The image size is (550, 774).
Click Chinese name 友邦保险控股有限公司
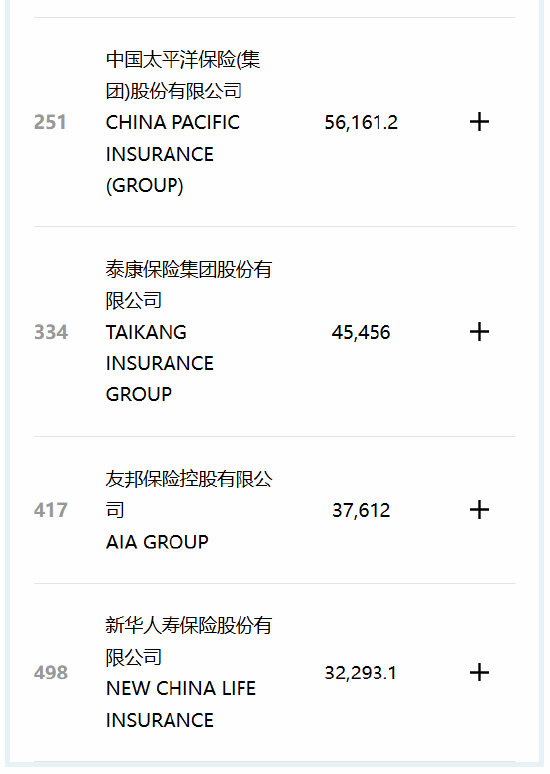click(189, 494)
